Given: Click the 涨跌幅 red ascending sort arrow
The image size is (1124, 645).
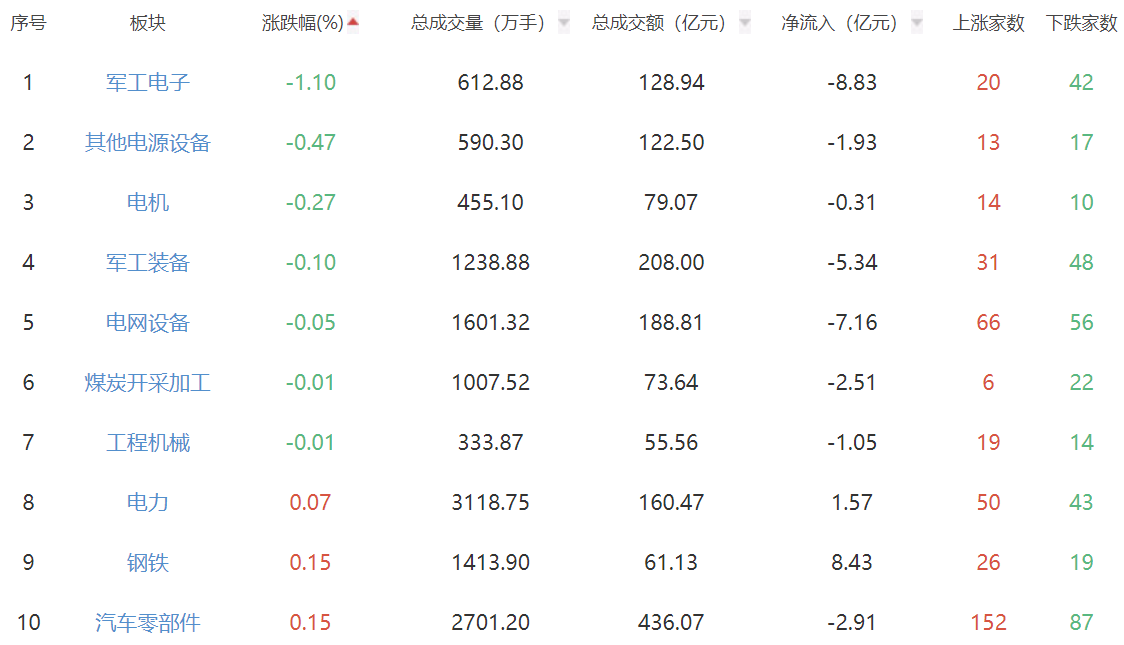Looking at the screenshot, I should (353, 22).
